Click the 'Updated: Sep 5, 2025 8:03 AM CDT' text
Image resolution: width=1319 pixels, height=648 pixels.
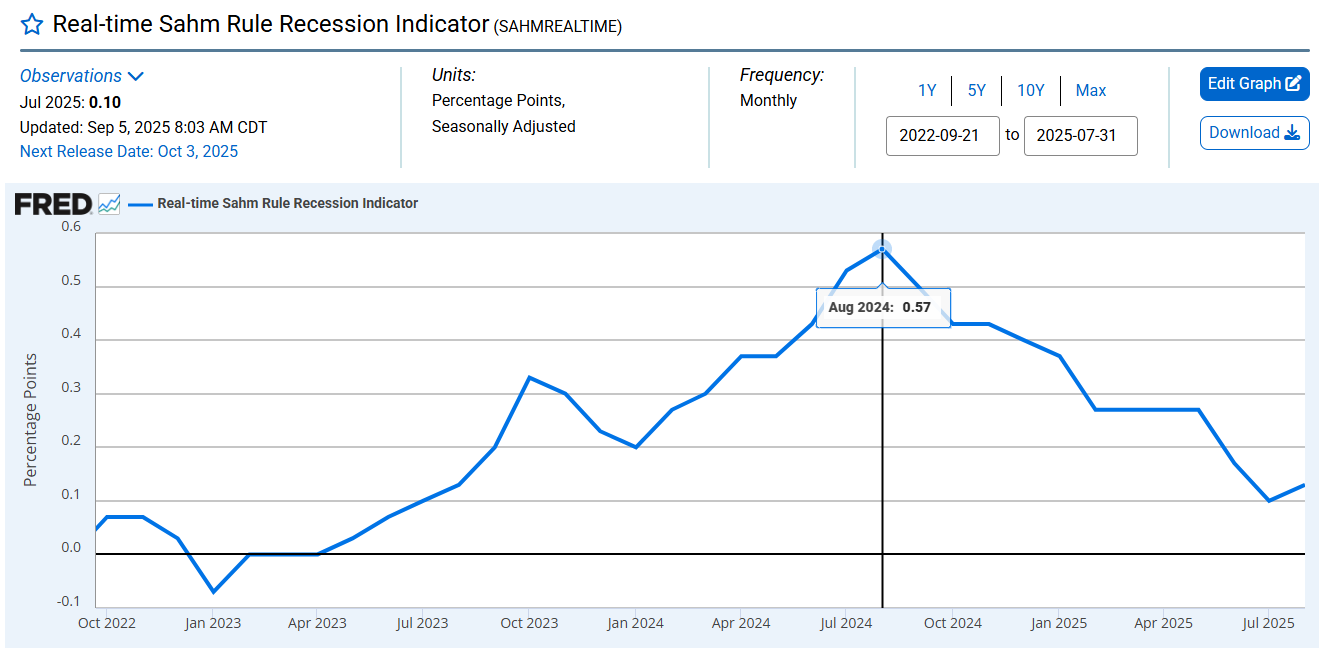tap(143, 127)
